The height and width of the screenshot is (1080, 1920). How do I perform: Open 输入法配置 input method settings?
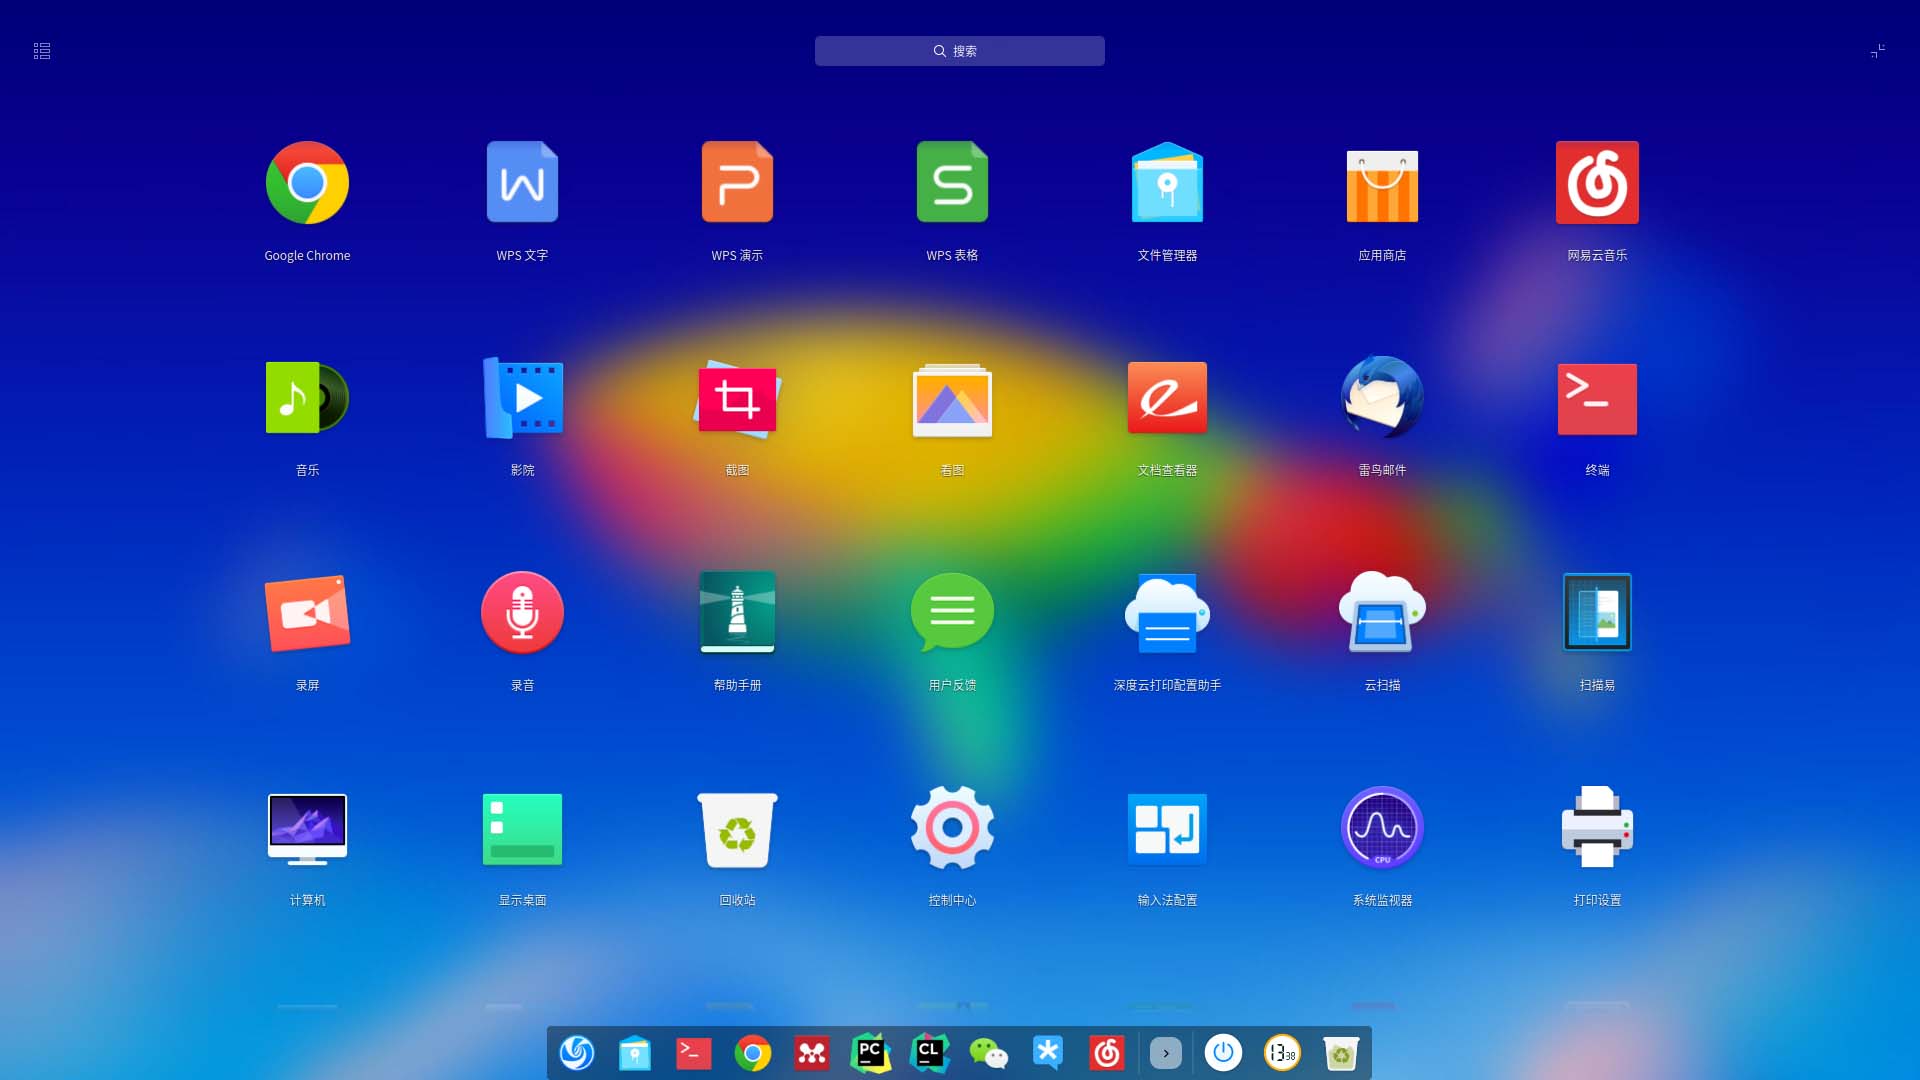(x=1167, y=829)
